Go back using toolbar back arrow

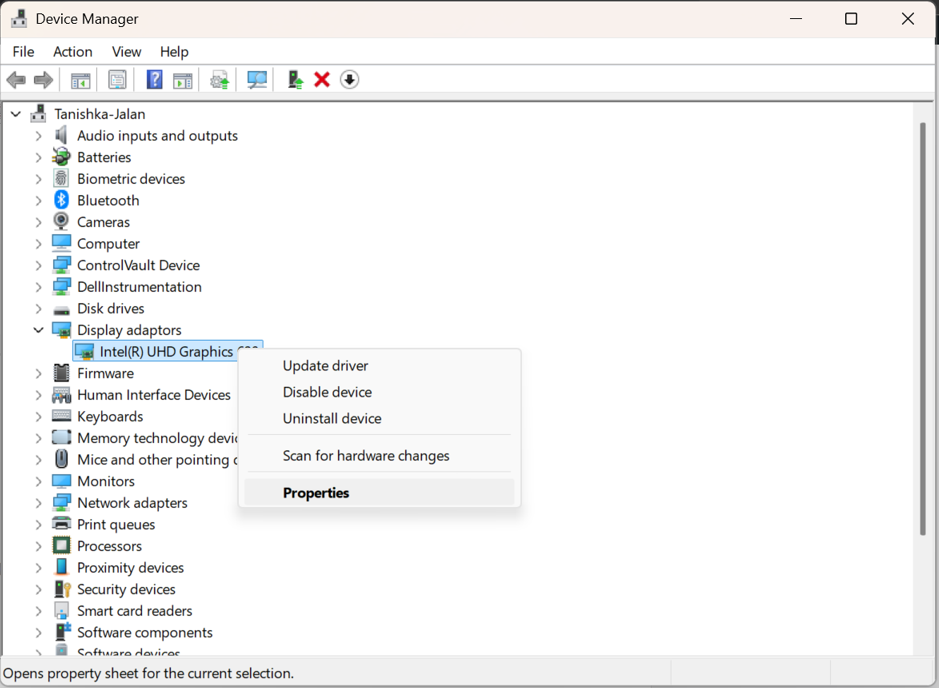point(16,80)
